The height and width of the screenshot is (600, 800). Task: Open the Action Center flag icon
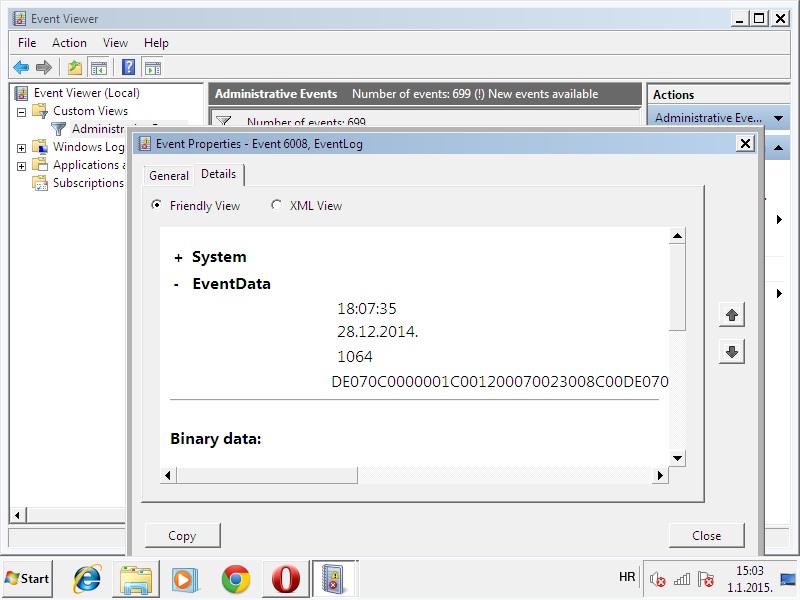[706, 579]
